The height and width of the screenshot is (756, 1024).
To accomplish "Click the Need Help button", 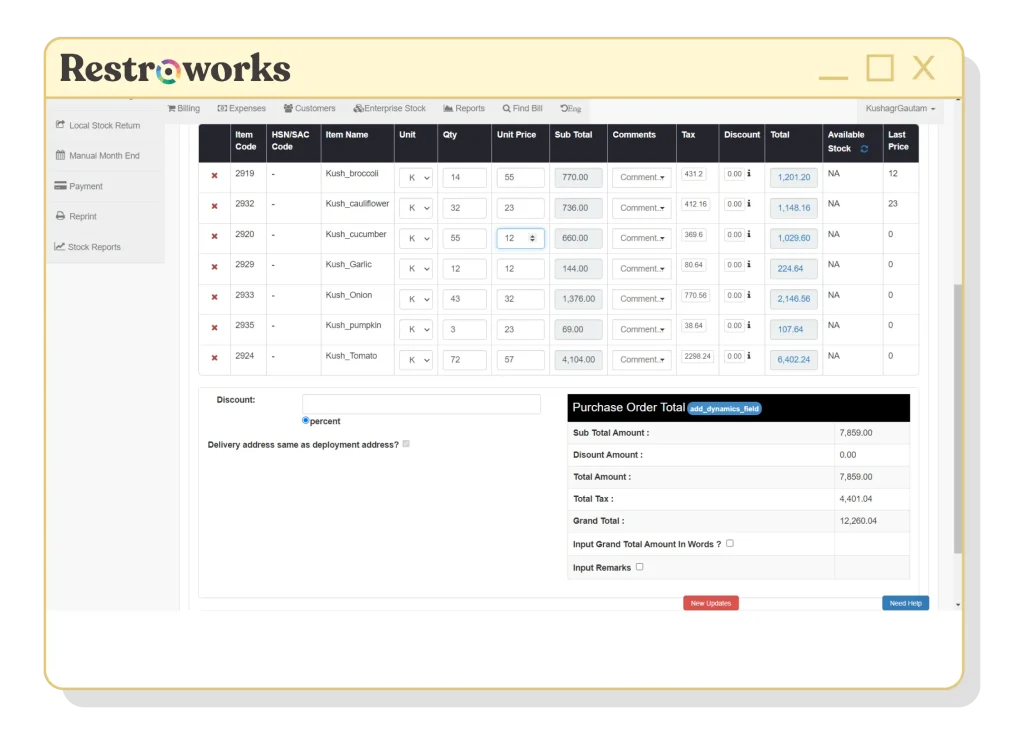I will click(x=904, y=603).
